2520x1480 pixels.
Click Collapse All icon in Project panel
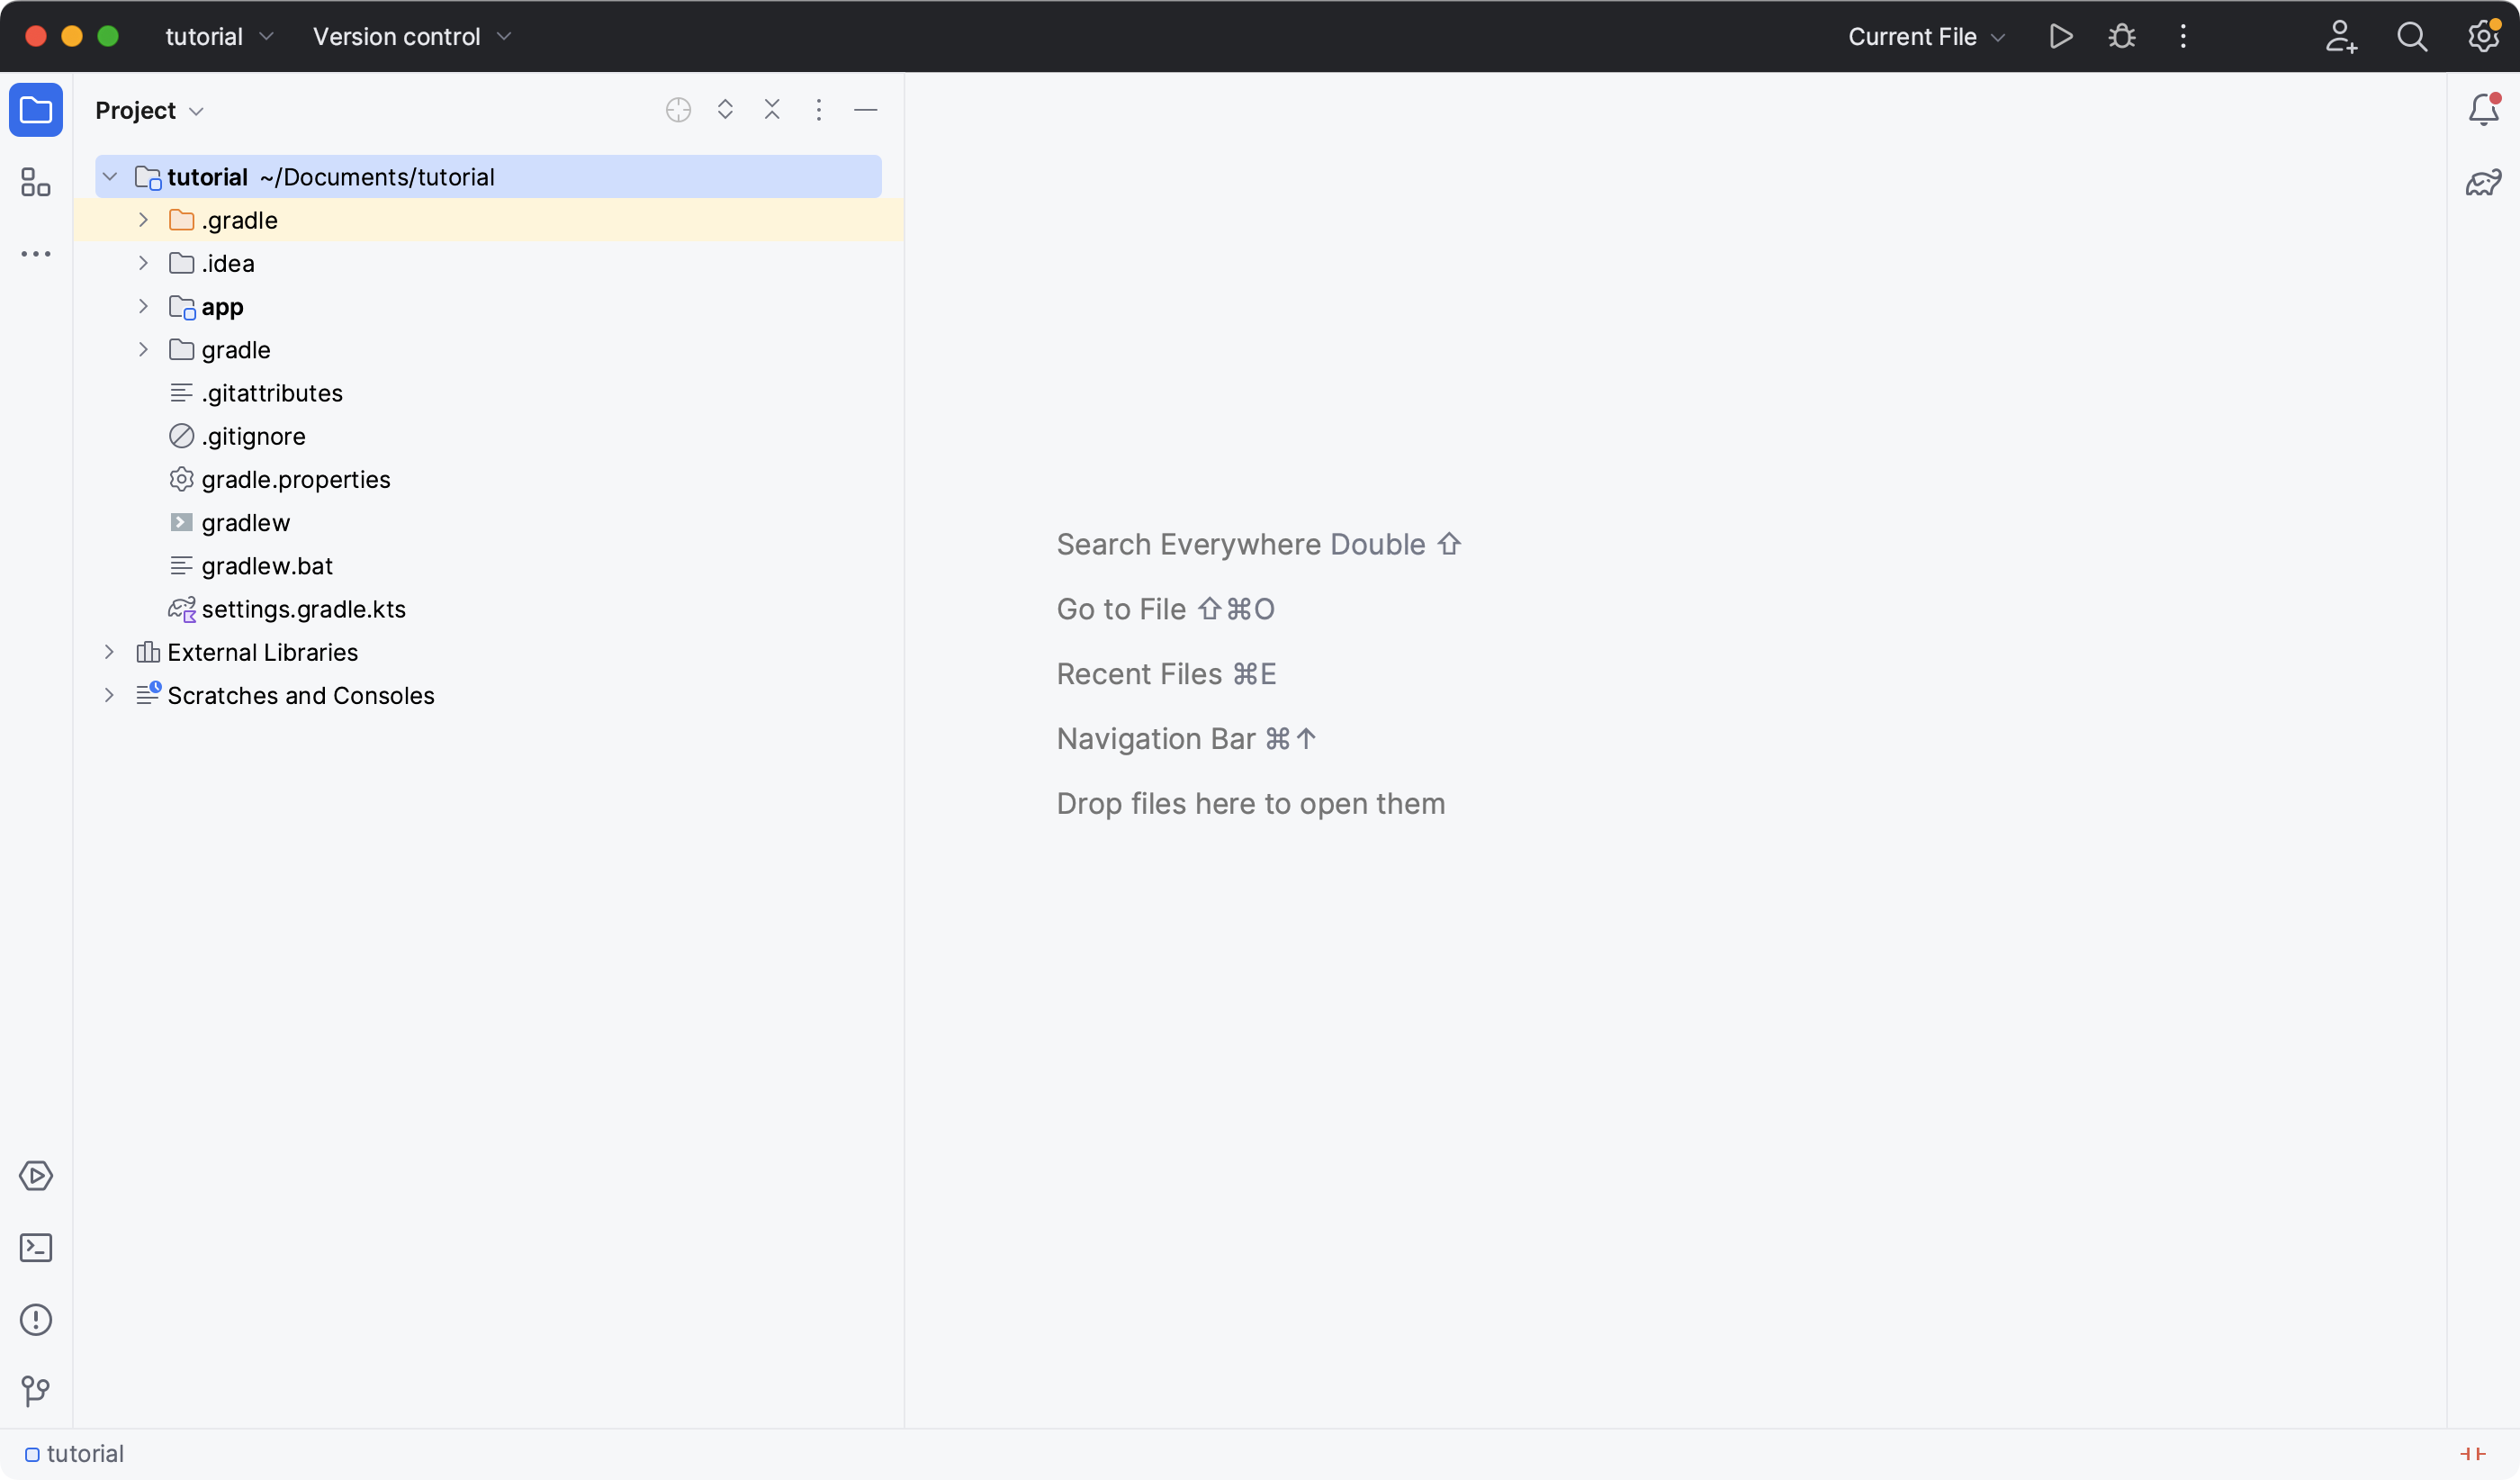click(772, 110)
